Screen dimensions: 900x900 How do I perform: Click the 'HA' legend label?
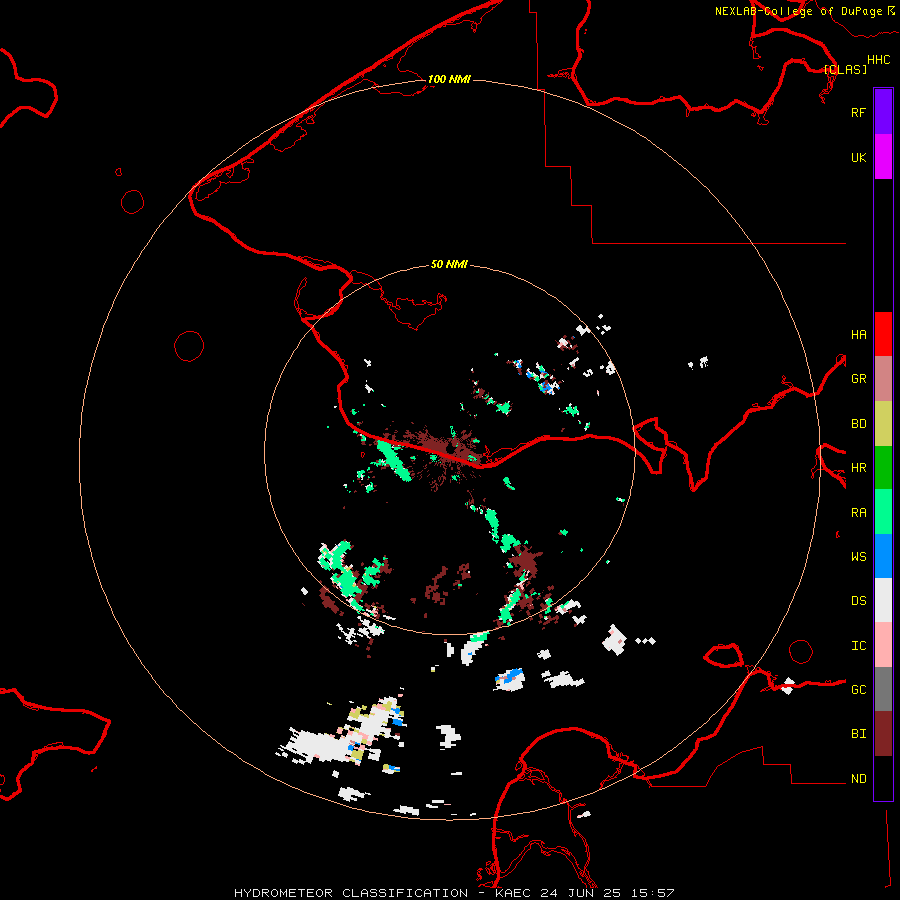858,335
